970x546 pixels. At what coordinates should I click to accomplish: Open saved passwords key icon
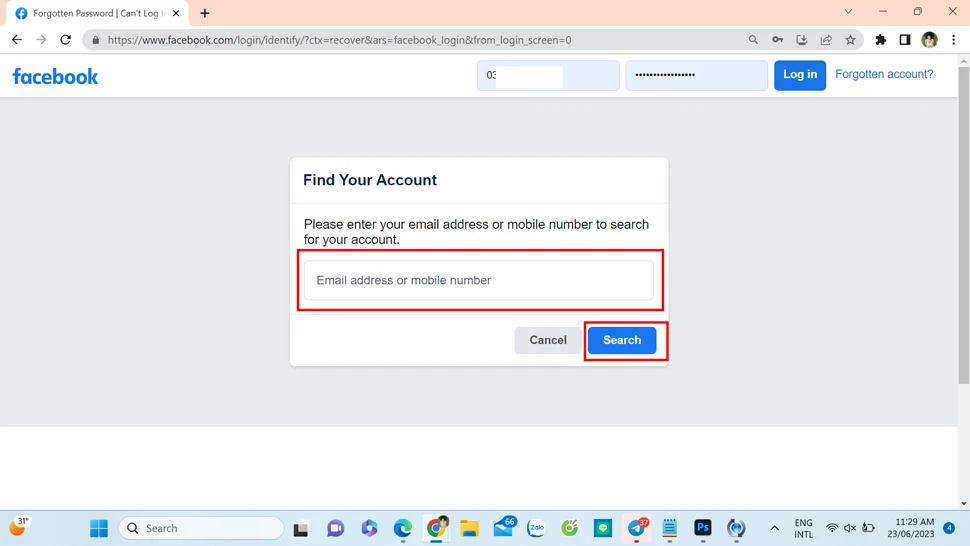[778, 40]
